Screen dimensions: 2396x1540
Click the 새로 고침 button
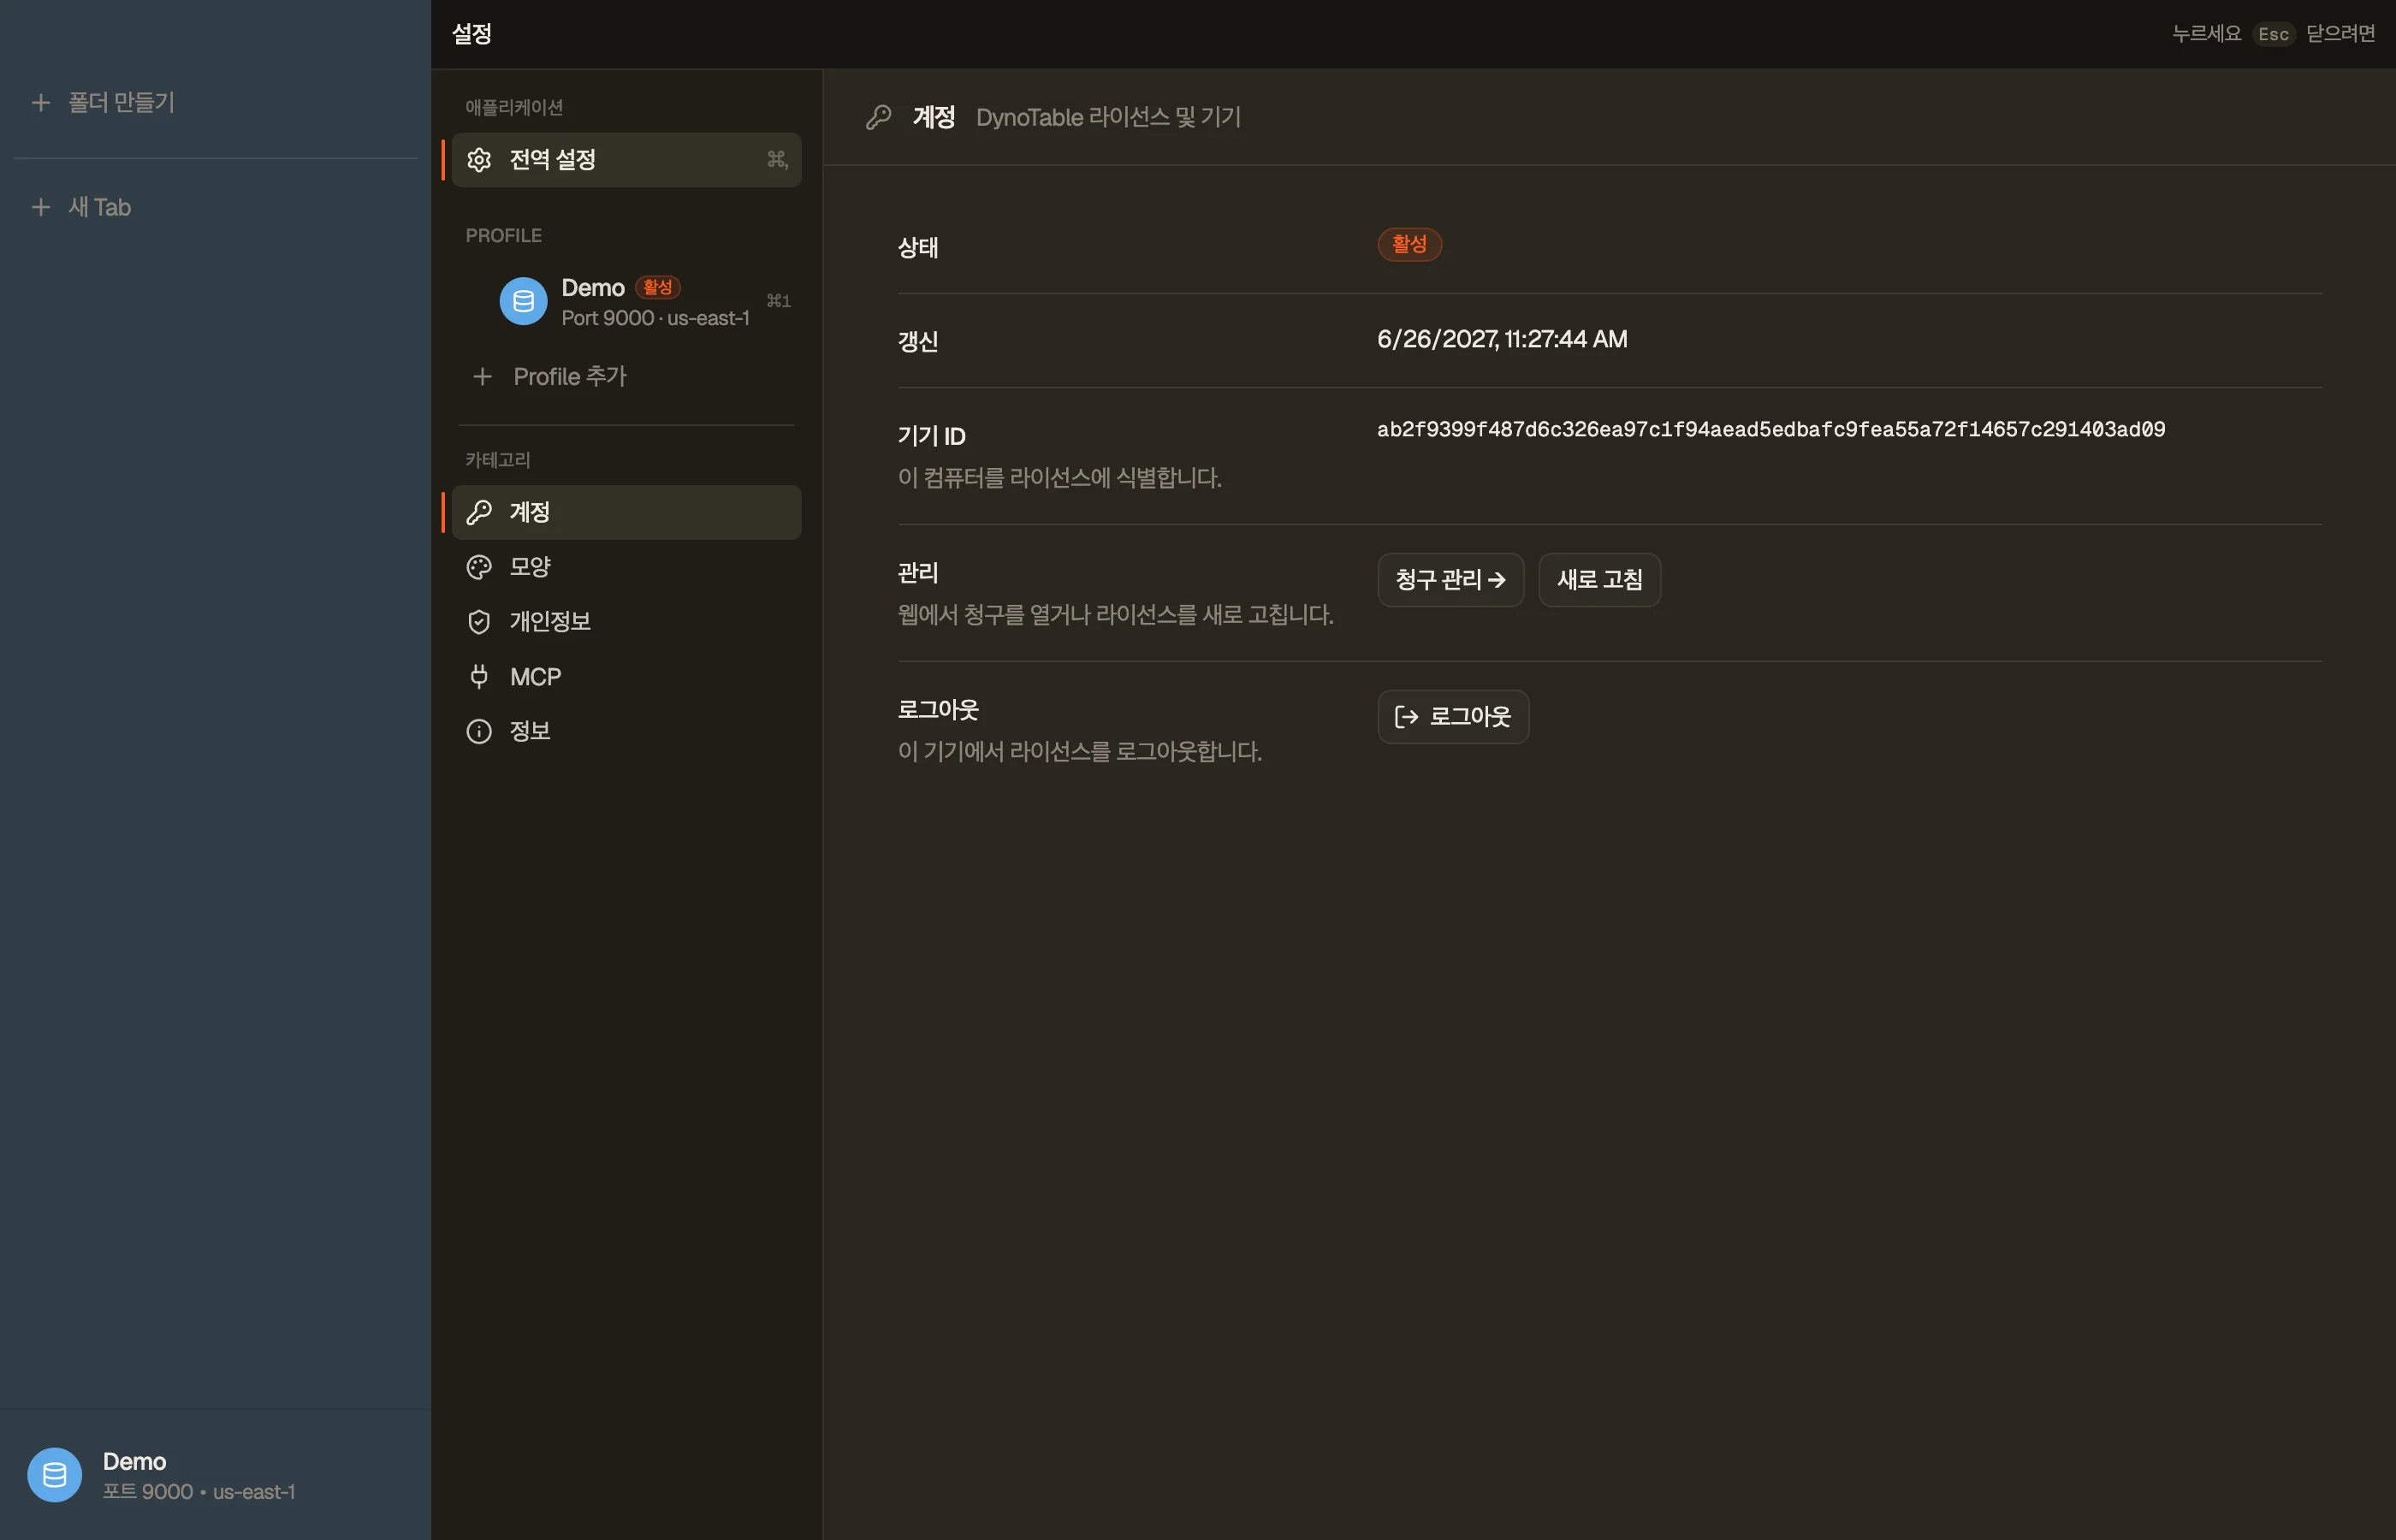coord(1599,580)
